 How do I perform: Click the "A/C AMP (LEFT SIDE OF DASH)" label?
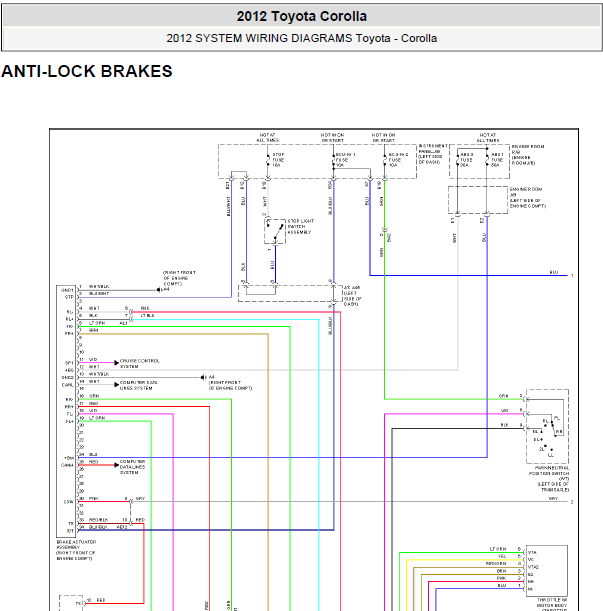click(352, 296)
